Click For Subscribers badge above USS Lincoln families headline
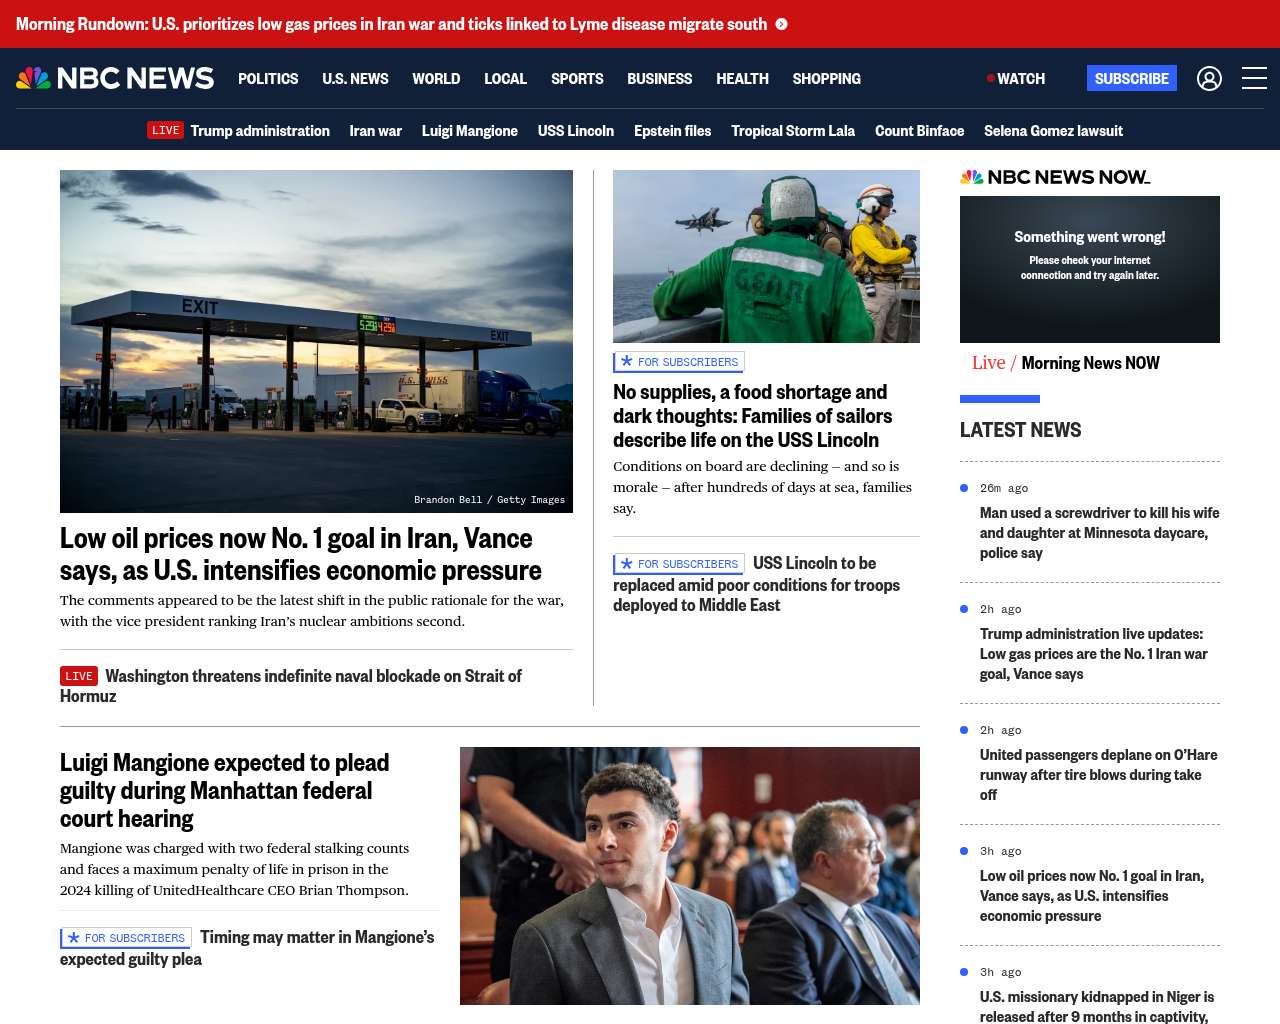The width and height of the screenshot is (1280, 1024). (679, 362)
